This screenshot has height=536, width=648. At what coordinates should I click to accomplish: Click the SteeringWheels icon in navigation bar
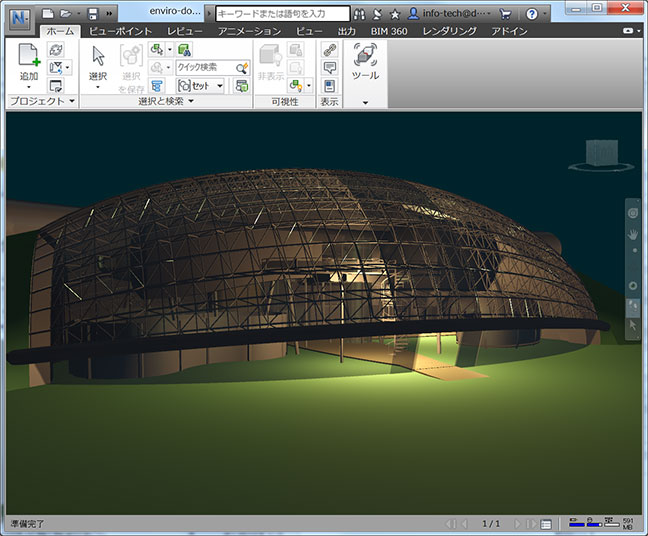click(632, 213)
